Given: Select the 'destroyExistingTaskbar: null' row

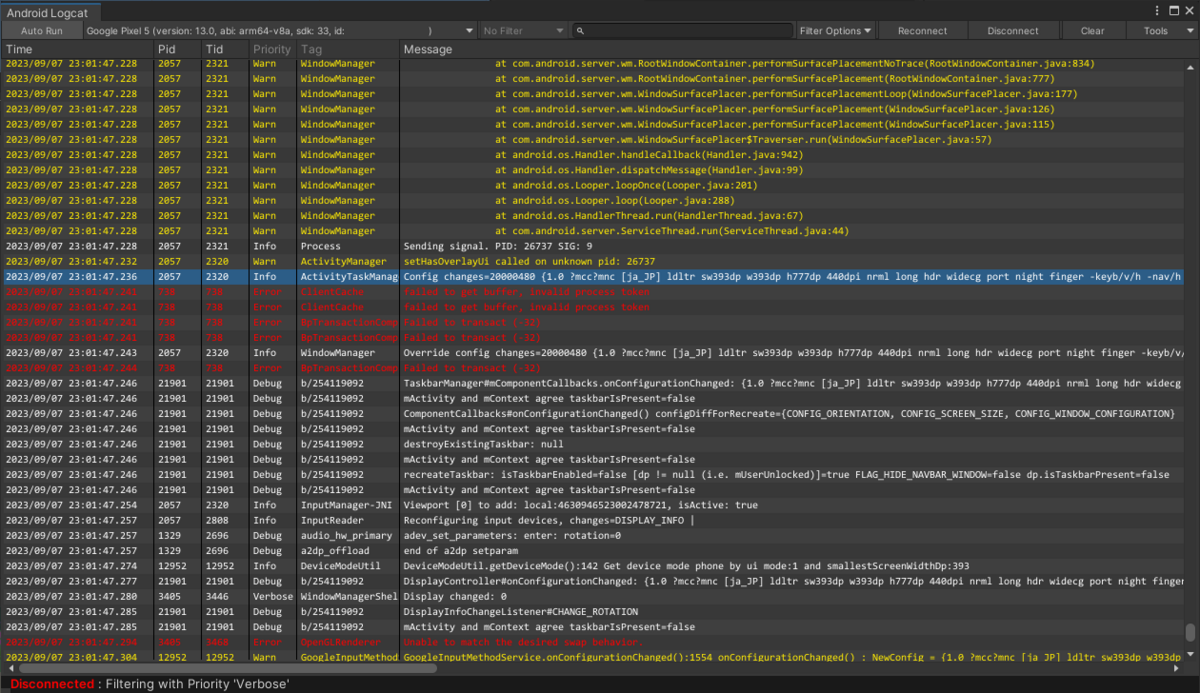Looking at the screenshot, I should coord(593,444).
